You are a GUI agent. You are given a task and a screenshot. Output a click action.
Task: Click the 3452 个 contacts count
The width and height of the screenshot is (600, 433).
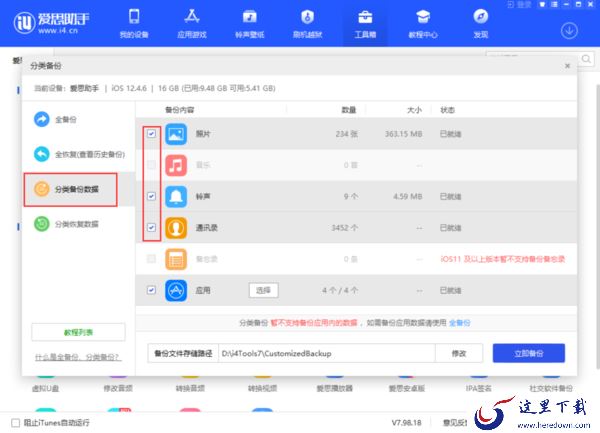point(344,228)
